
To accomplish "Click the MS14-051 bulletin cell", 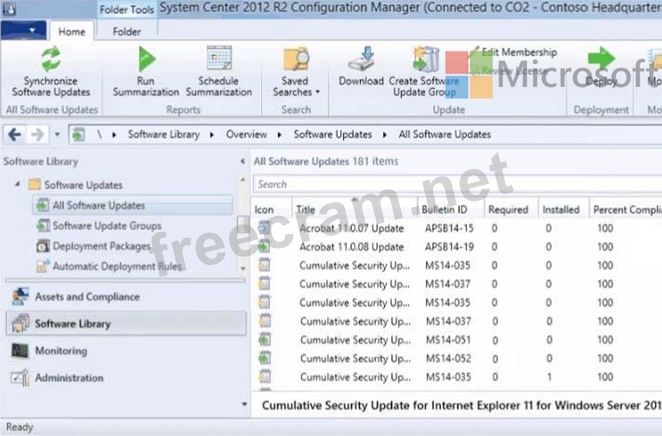I will (x=448, y=340).
